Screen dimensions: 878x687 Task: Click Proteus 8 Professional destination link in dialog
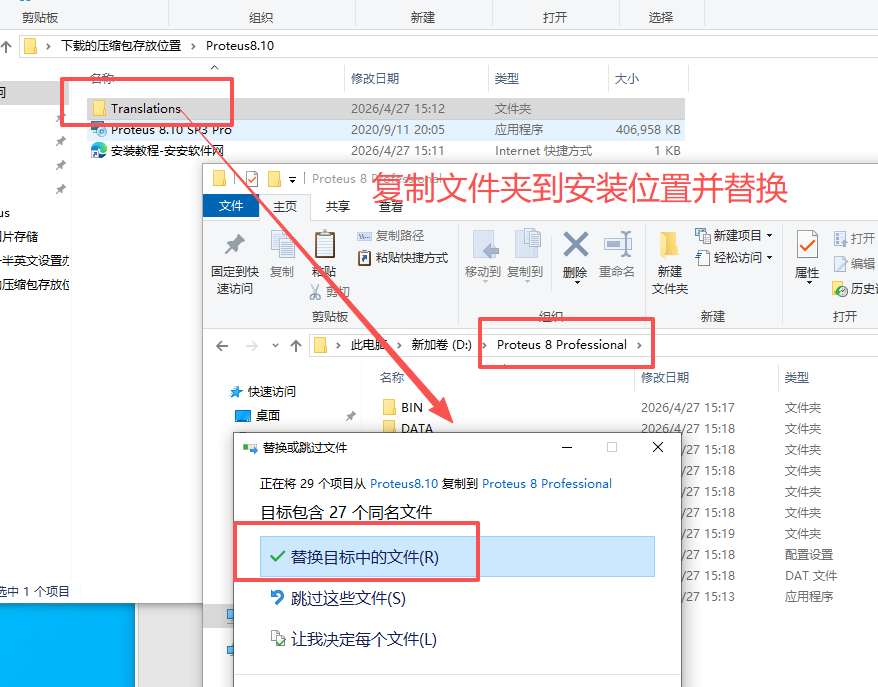[x=547, y=483]
